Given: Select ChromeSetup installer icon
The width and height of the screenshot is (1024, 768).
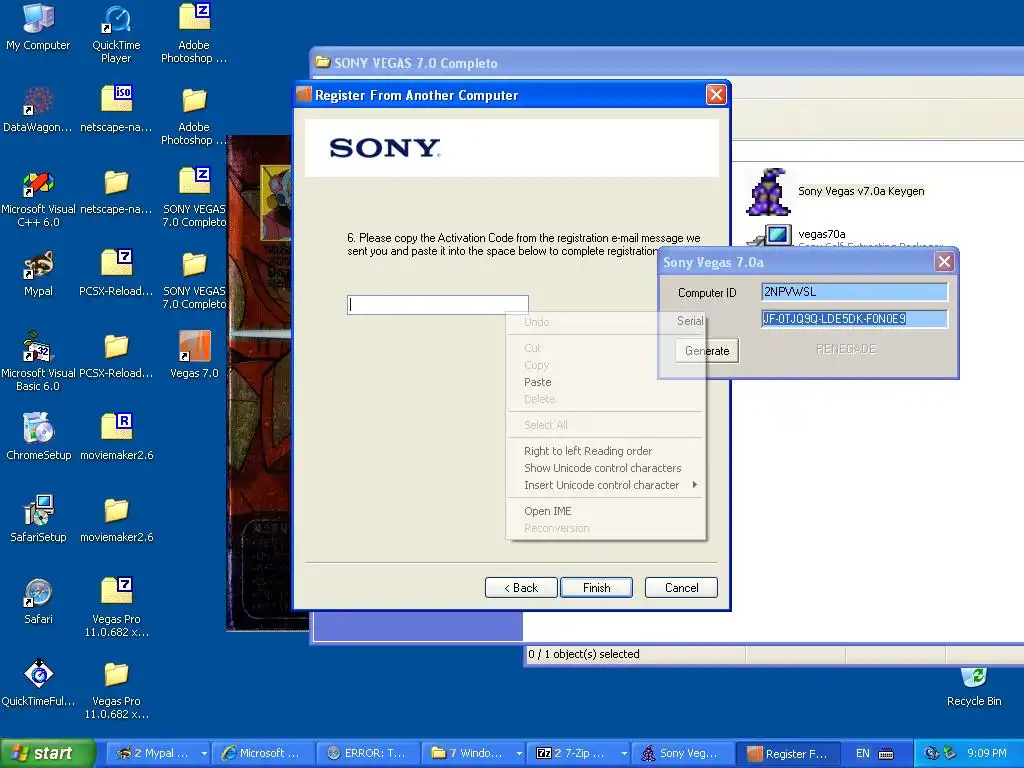Looking at the screenshot, I should [38, 436].
